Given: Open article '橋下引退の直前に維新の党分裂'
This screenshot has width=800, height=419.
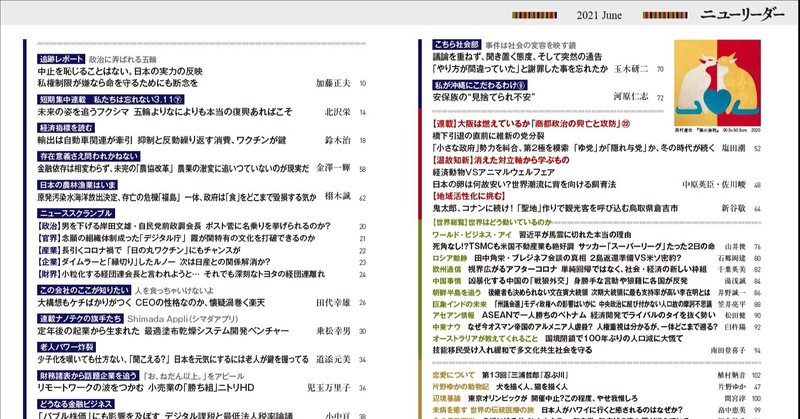Looking at the screenshot, I should click(x=488, y=136).
